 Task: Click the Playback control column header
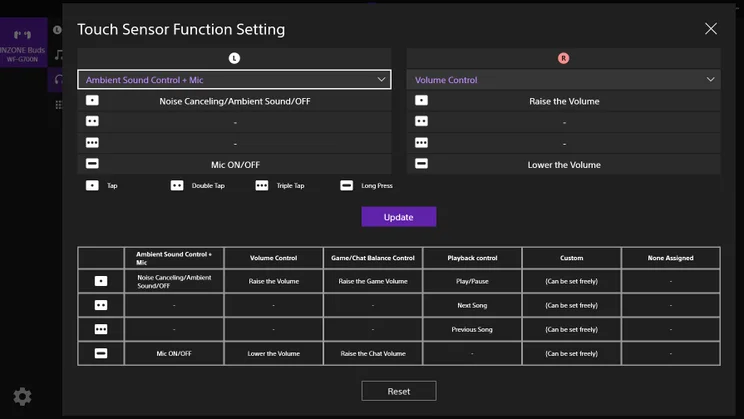coord(472,258)
